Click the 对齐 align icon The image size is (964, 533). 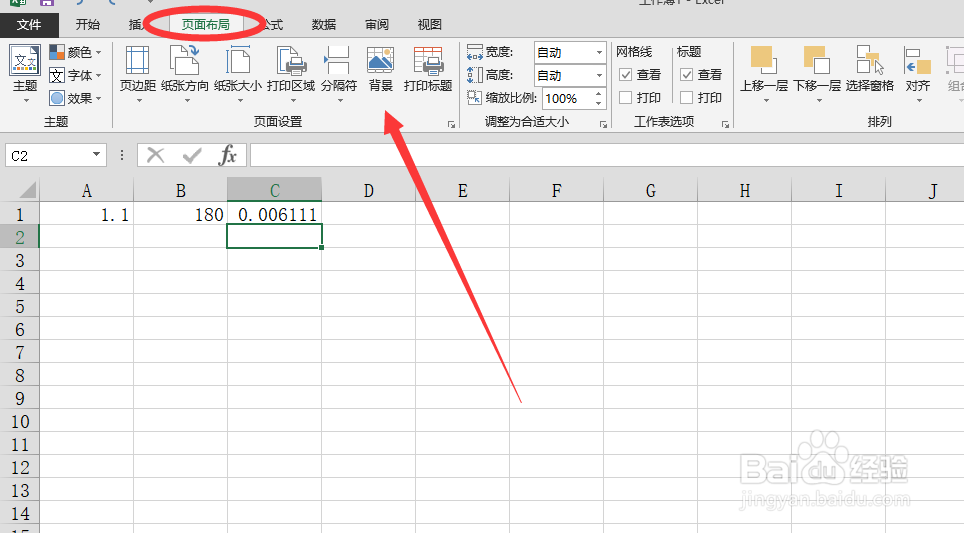click(917, 61)
